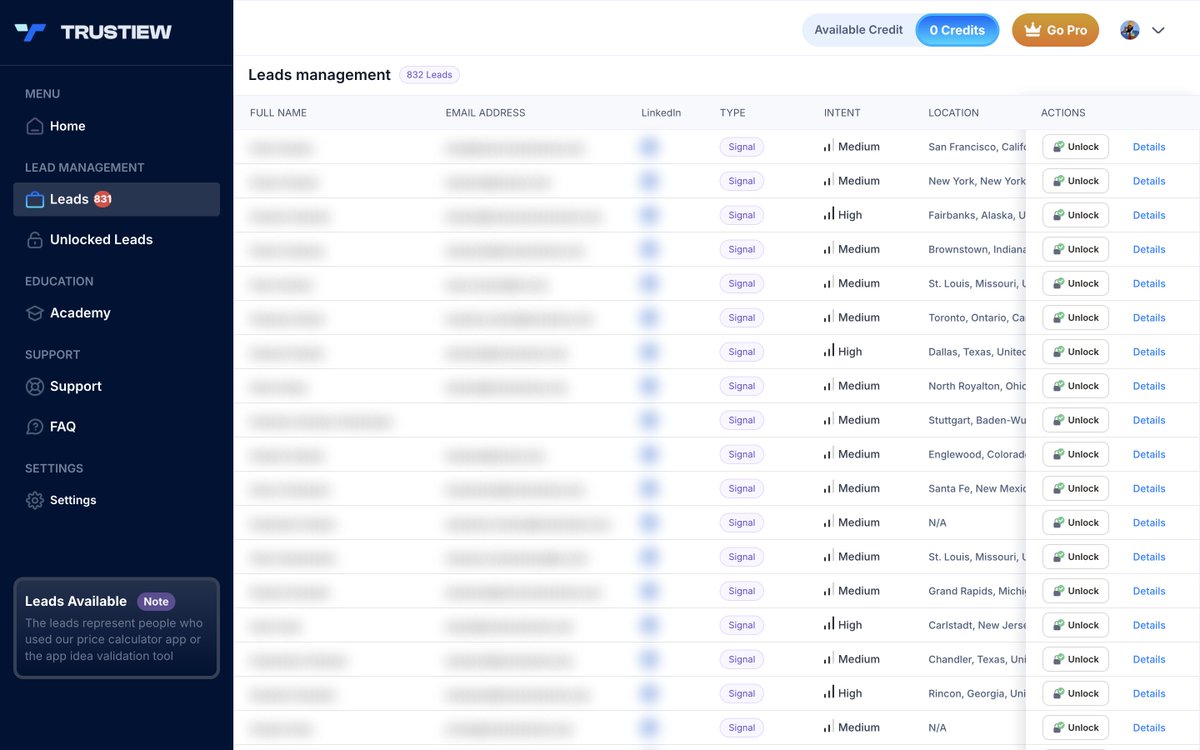The image size is (1200, 750).
Task: Open Details for Dallas, Texas lead
Action: pos(1149,352)
